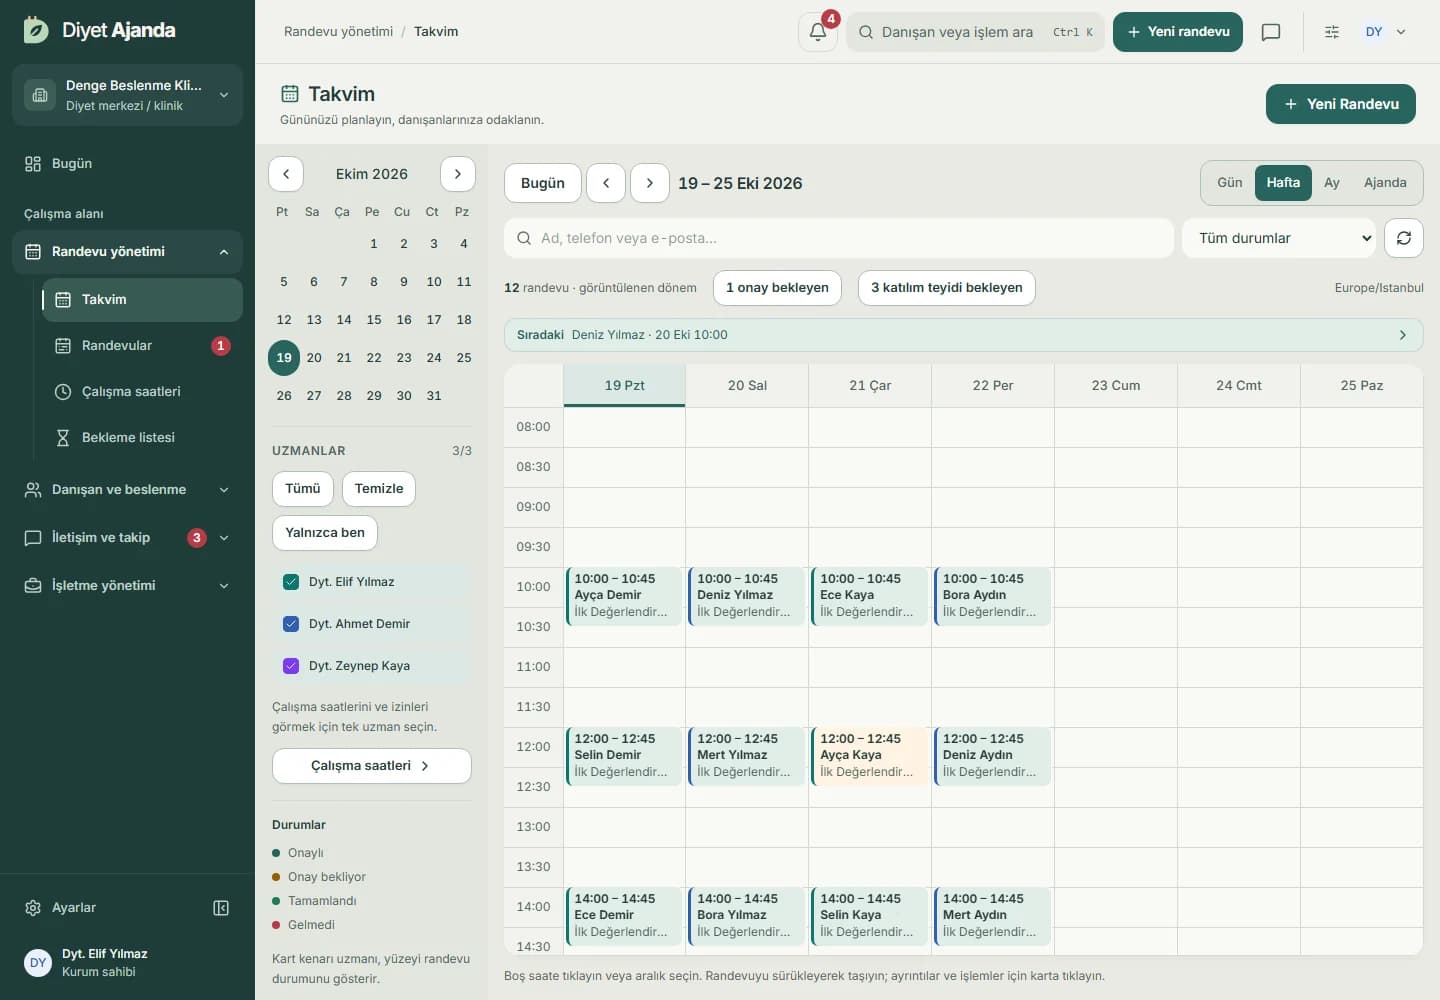Open Bekleme listesi in sidebar
Screen dimensions: 1440x1000
pos(128,438)
